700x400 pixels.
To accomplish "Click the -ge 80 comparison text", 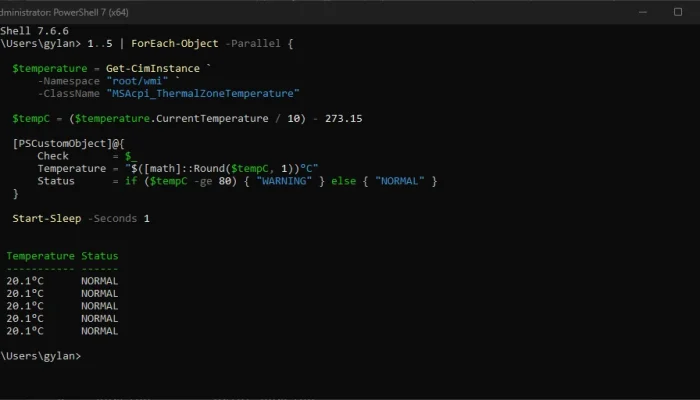I will pyautogui.click(x=212, y=181).
